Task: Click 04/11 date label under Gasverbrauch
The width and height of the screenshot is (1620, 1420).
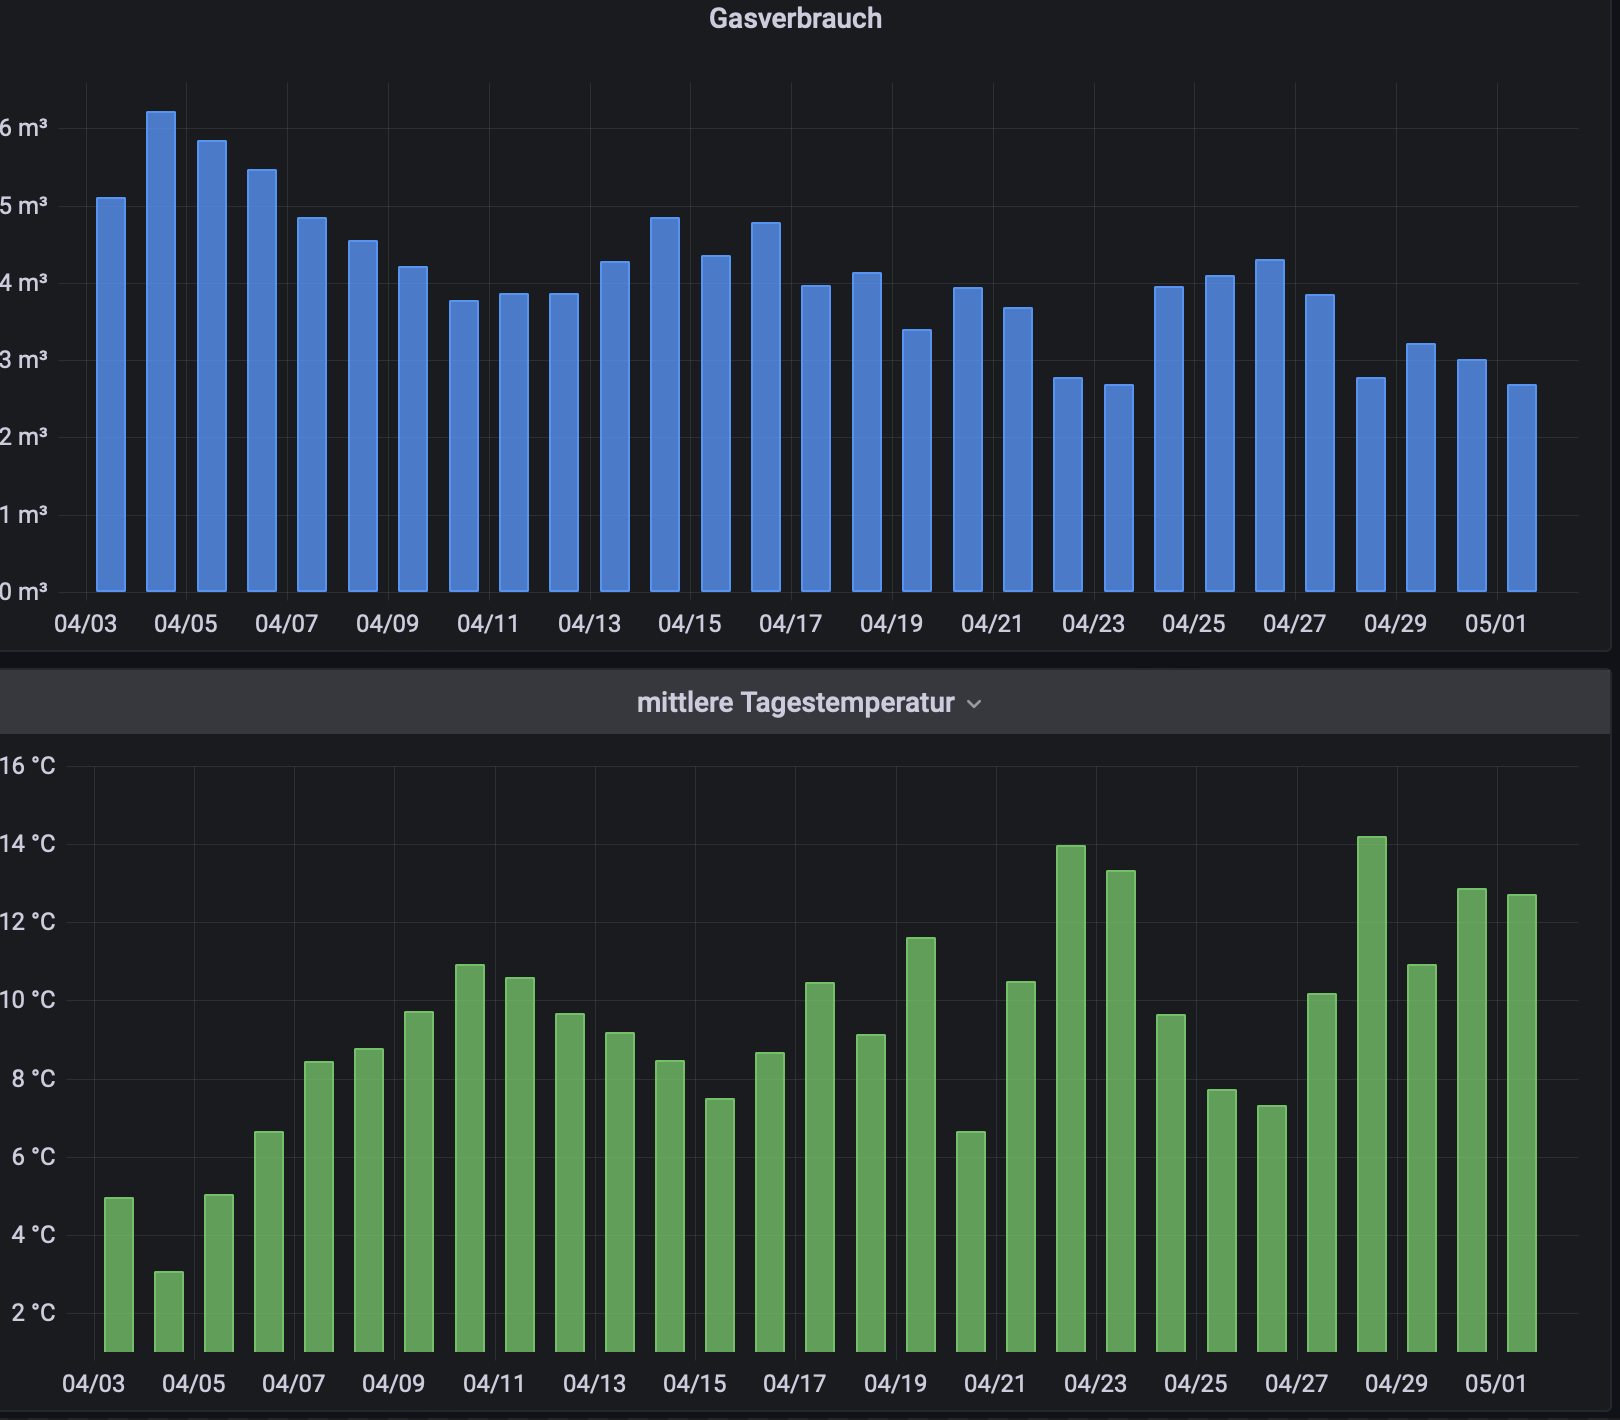Action: [x=488, y=624]
